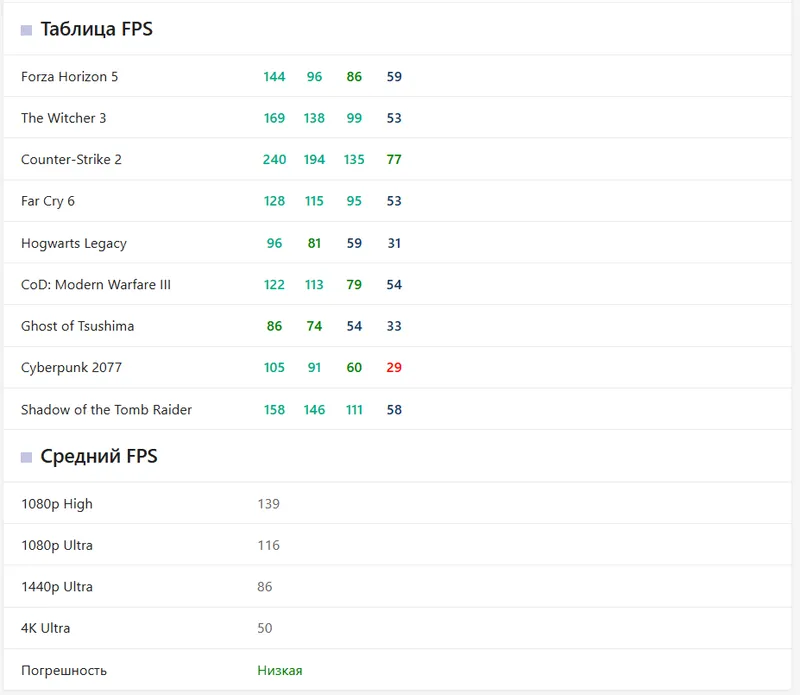800x695 pixels.
Task: Select Far Cry 6 game label
Action: (48, 201)
